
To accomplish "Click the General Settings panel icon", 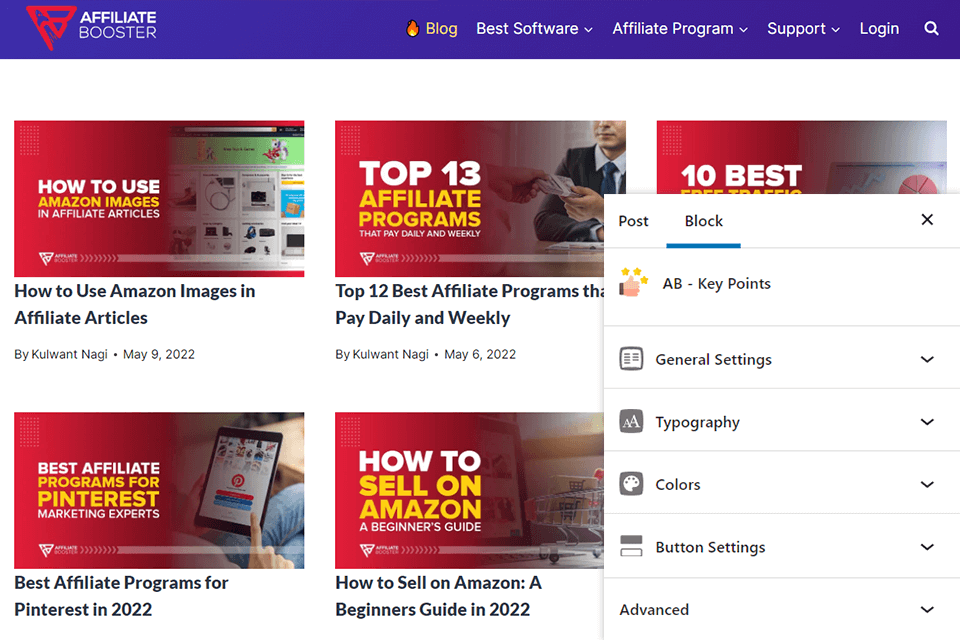I will click(x=631, y=358).
